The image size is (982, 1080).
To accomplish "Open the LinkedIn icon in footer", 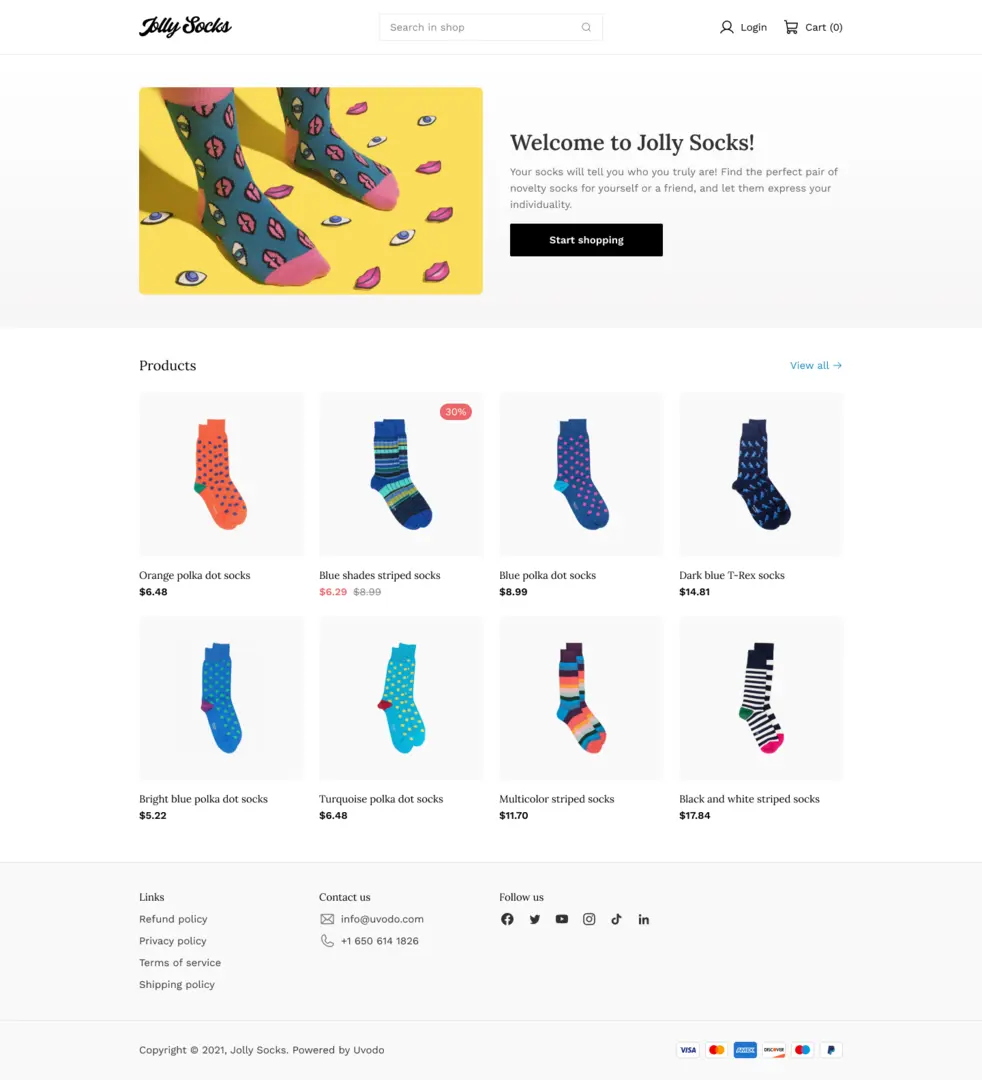I will click(x=643, y=919).
